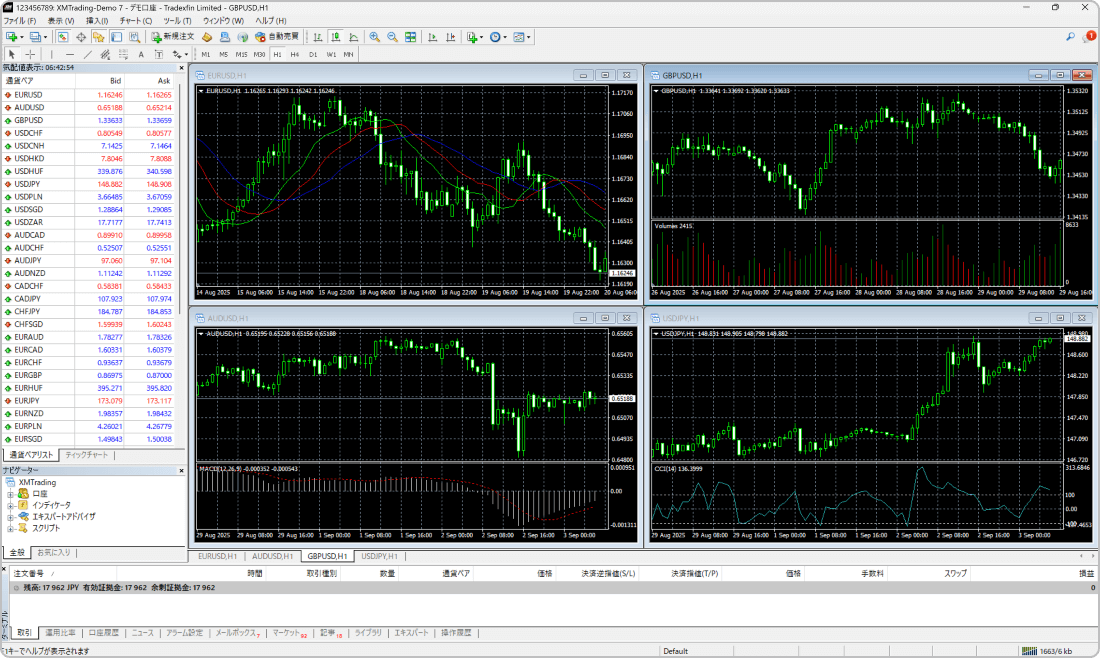The image size is (1100, 658).
Task: Click the 注文番号 column header
Action: pyautogui.click(x=29, y=574)
